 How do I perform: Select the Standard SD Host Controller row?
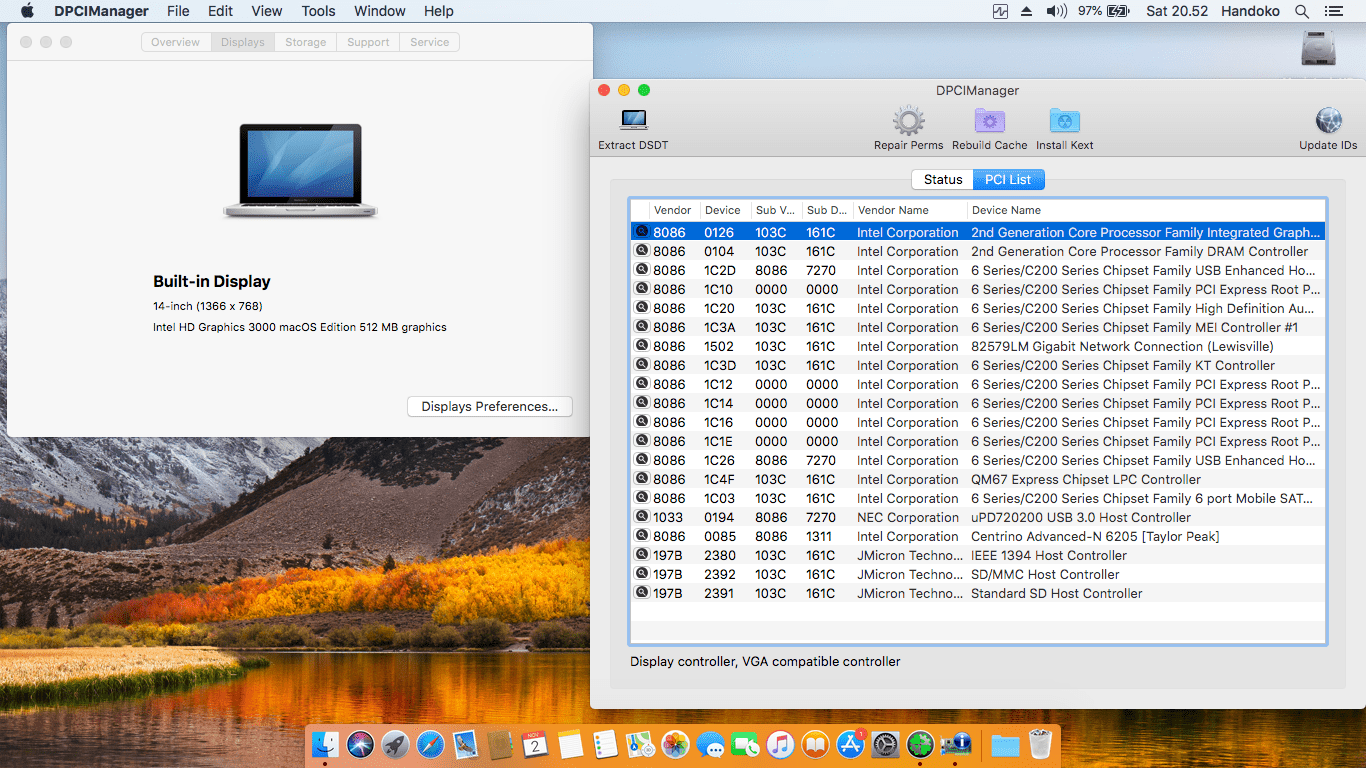978,593
